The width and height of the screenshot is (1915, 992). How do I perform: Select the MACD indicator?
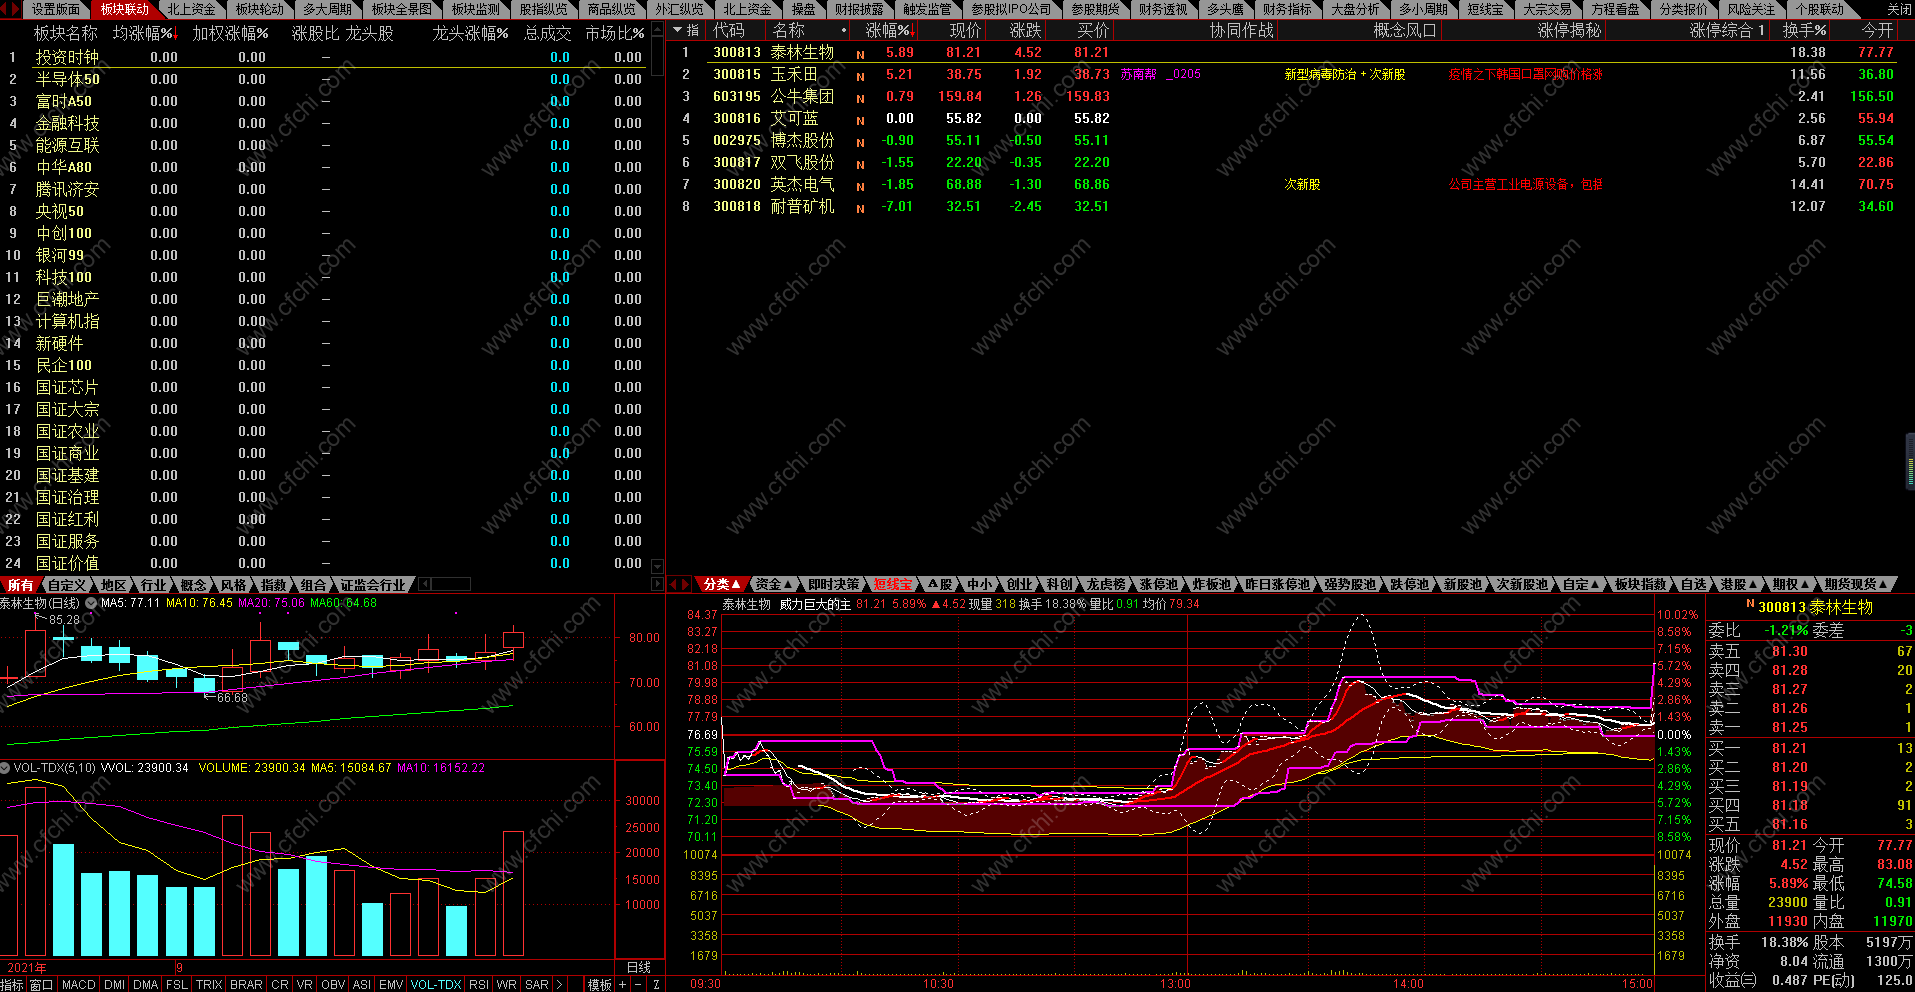[79, 985]
